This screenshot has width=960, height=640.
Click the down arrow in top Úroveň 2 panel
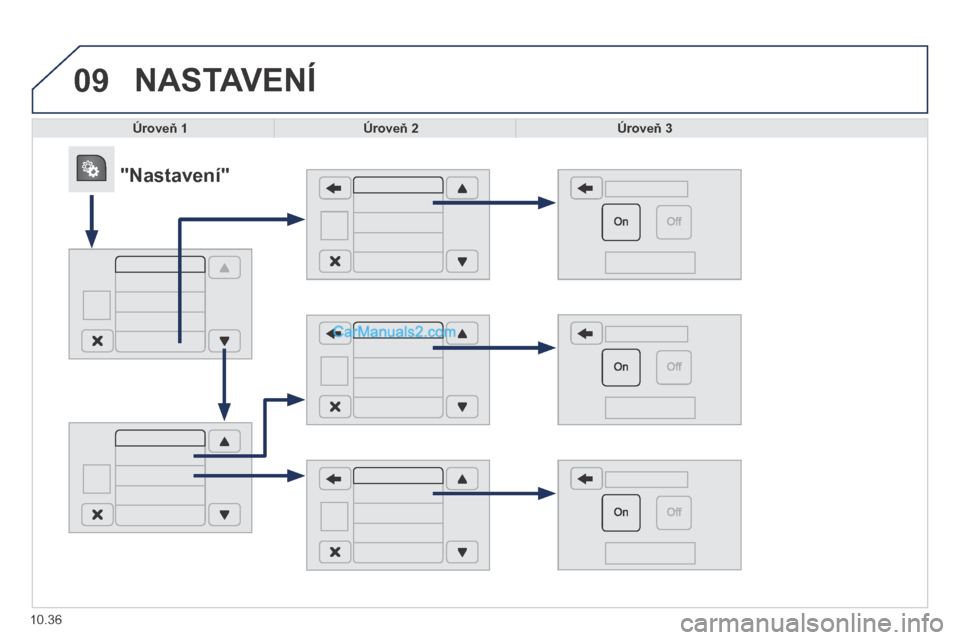point(462,262)
